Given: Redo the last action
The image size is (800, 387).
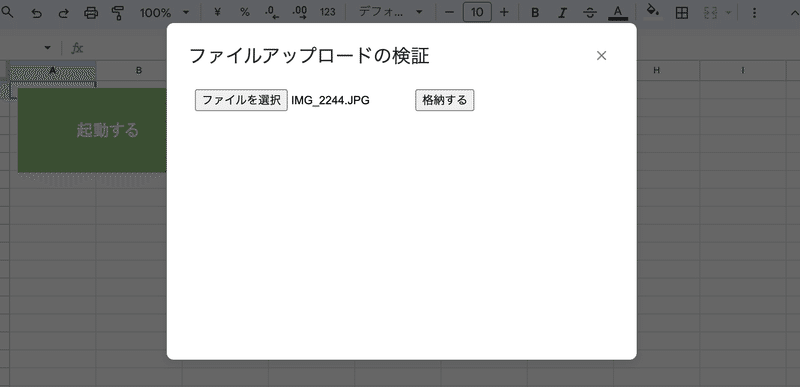Looking at the screenshot, I should (x=63, y=13).
